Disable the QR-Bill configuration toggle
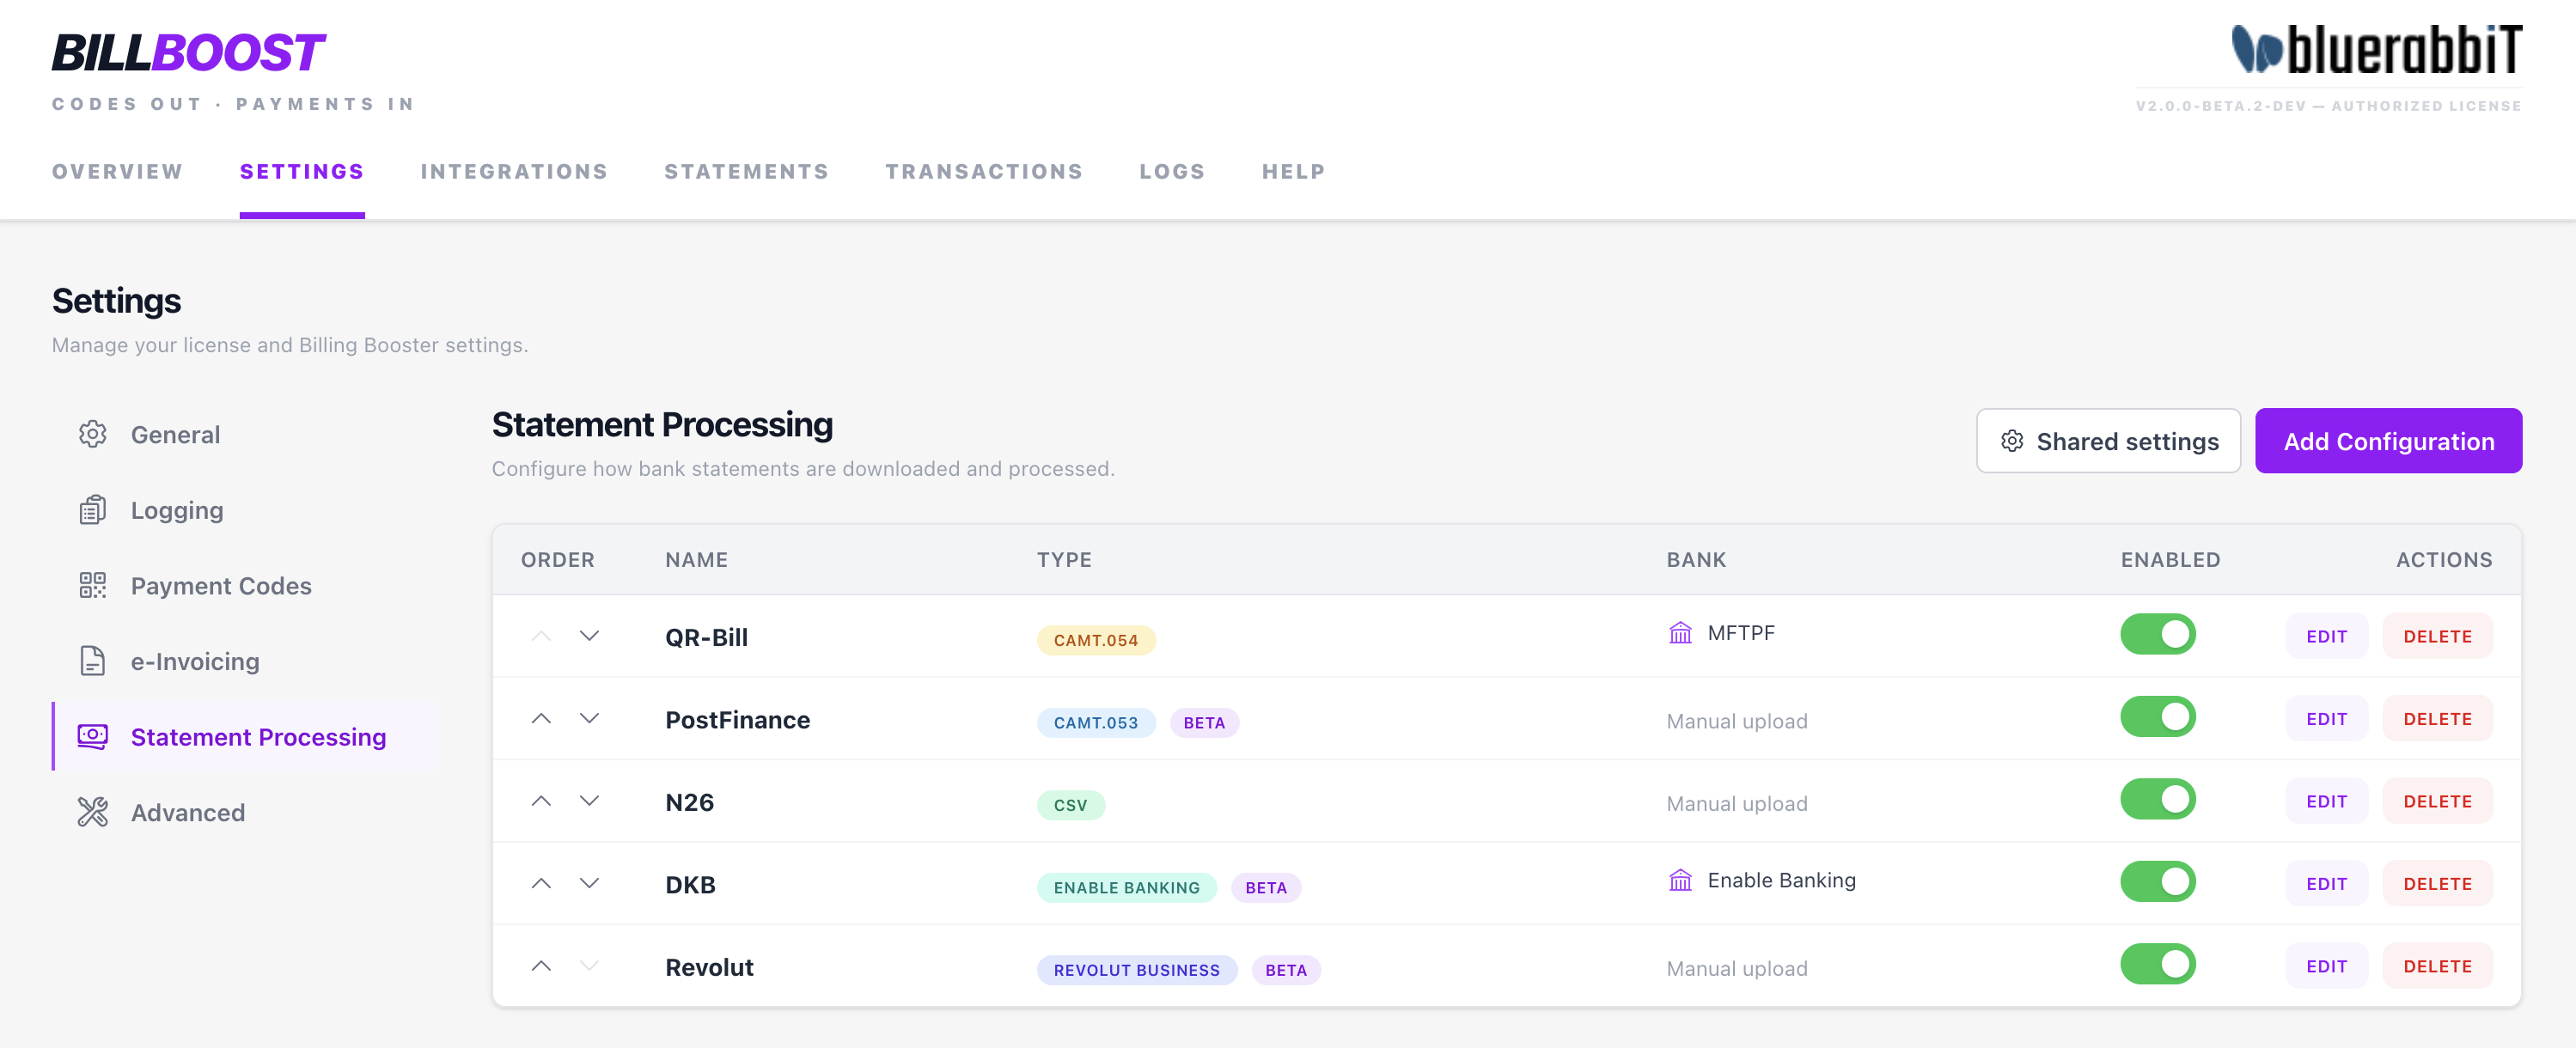Viewport: 2576px width, 1048px height. [2157, 634]
